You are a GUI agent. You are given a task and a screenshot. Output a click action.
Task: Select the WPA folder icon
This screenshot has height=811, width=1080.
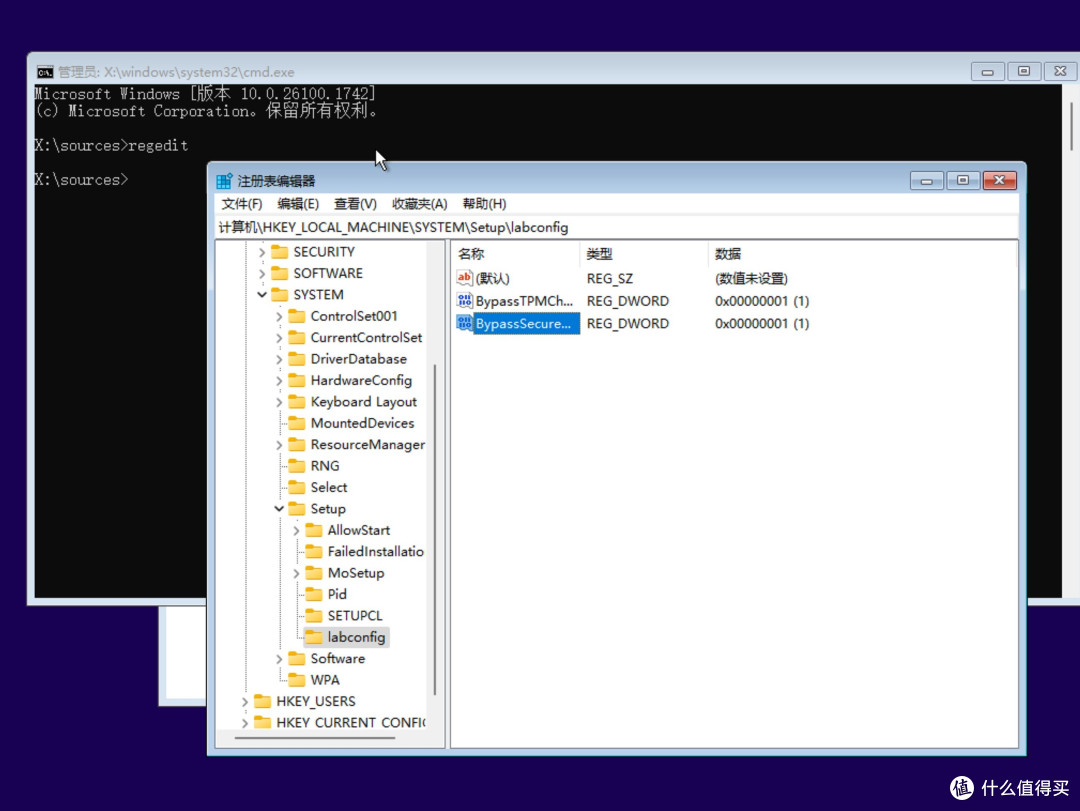coord(297,679)
